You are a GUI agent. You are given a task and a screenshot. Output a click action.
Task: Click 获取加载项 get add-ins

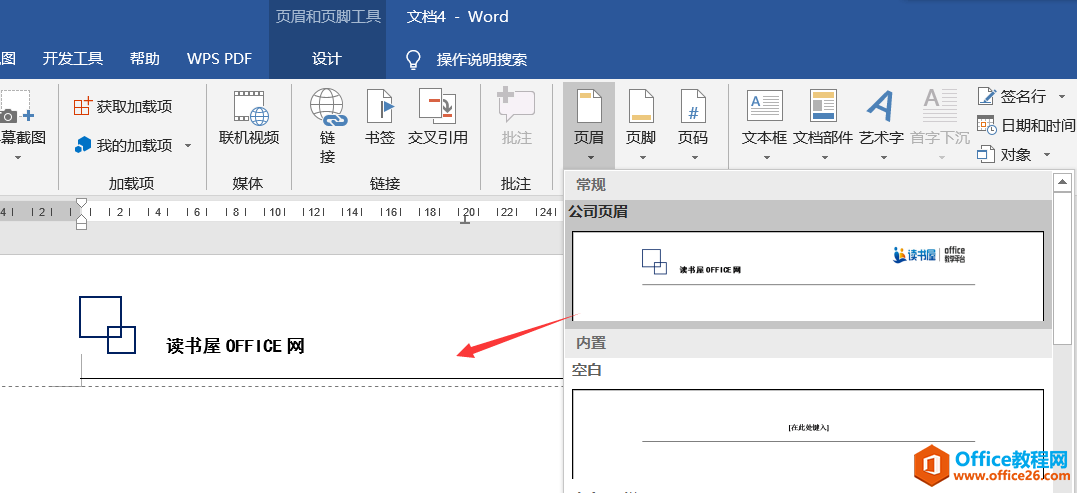[x=123, y=106]
